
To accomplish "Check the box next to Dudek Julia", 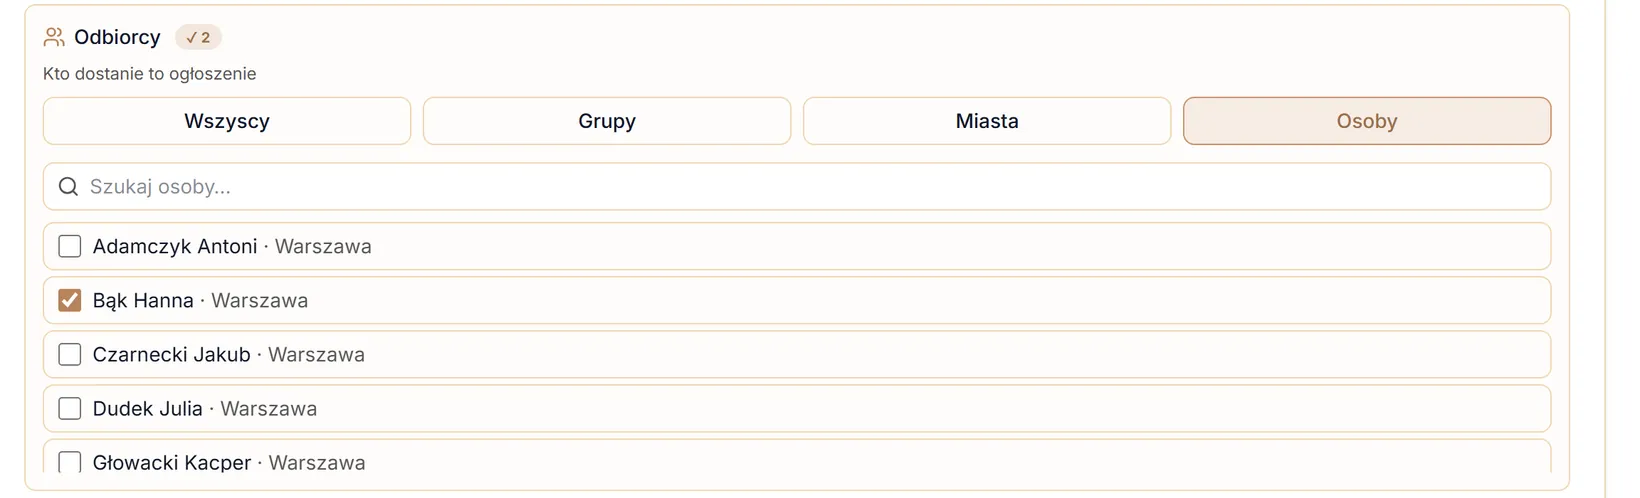I will pos(70,408).
